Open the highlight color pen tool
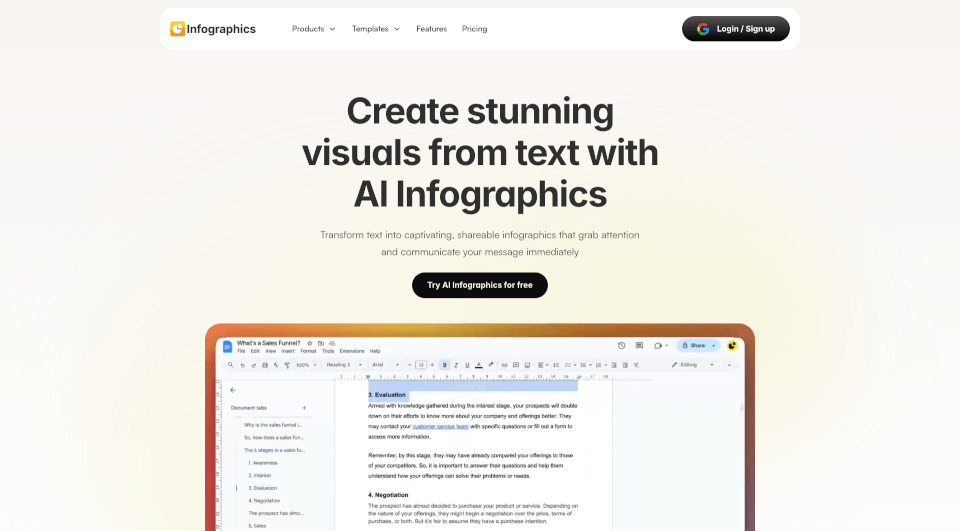 (x=491, y=364)
